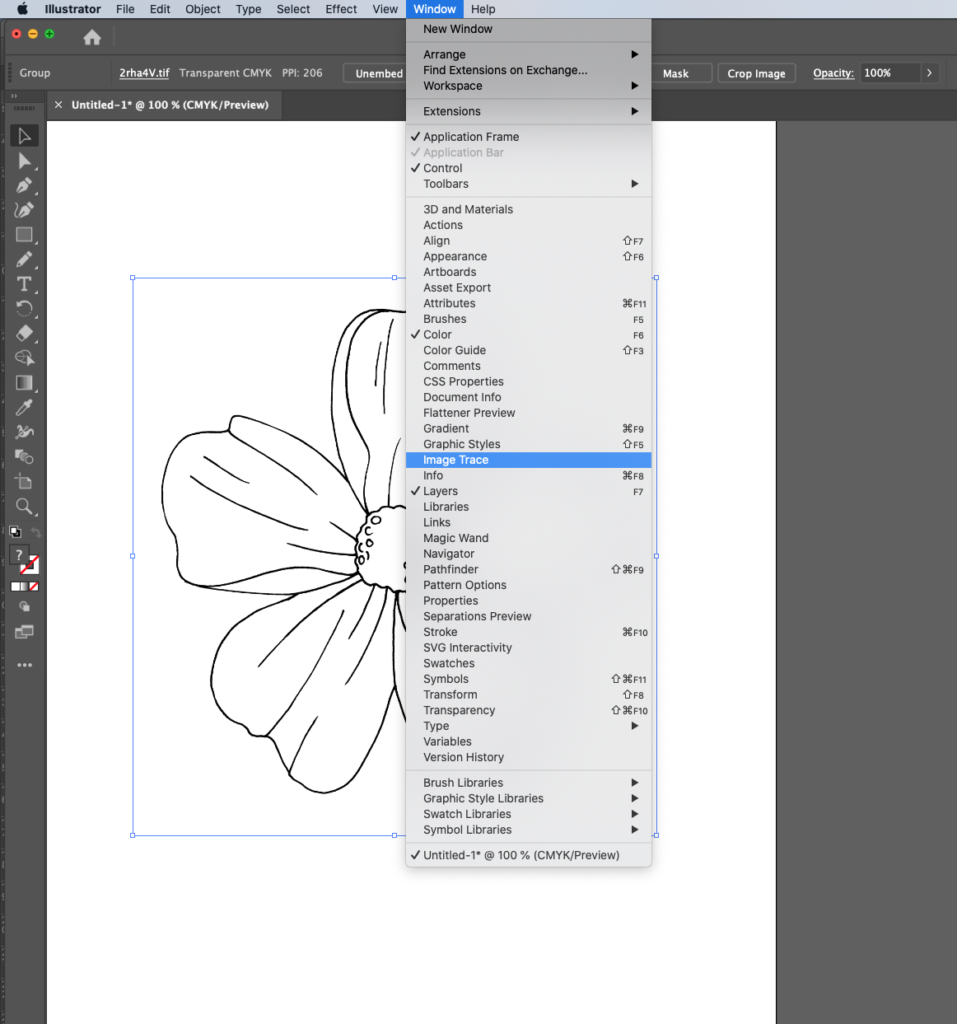
Task: Toggle Application Frame in the Window menu
Action: click(470, 136)
